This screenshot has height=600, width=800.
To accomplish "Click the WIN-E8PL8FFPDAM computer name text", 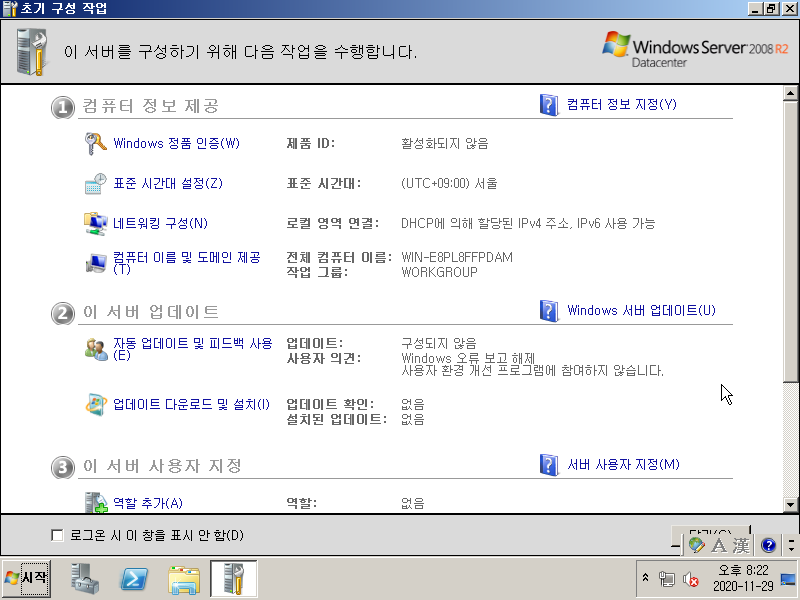I will tap(457, 257).
